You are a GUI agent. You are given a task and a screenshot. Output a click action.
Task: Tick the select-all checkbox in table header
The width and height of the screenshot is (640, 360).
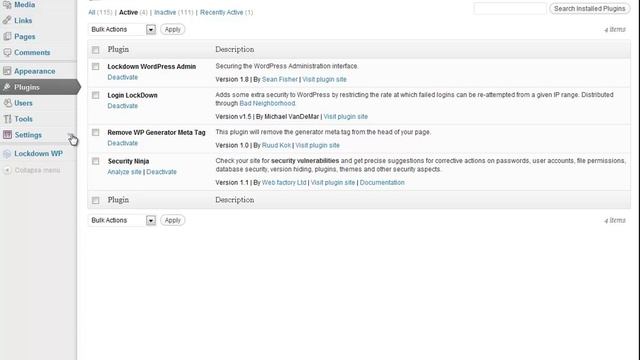(x=96, y=50)
